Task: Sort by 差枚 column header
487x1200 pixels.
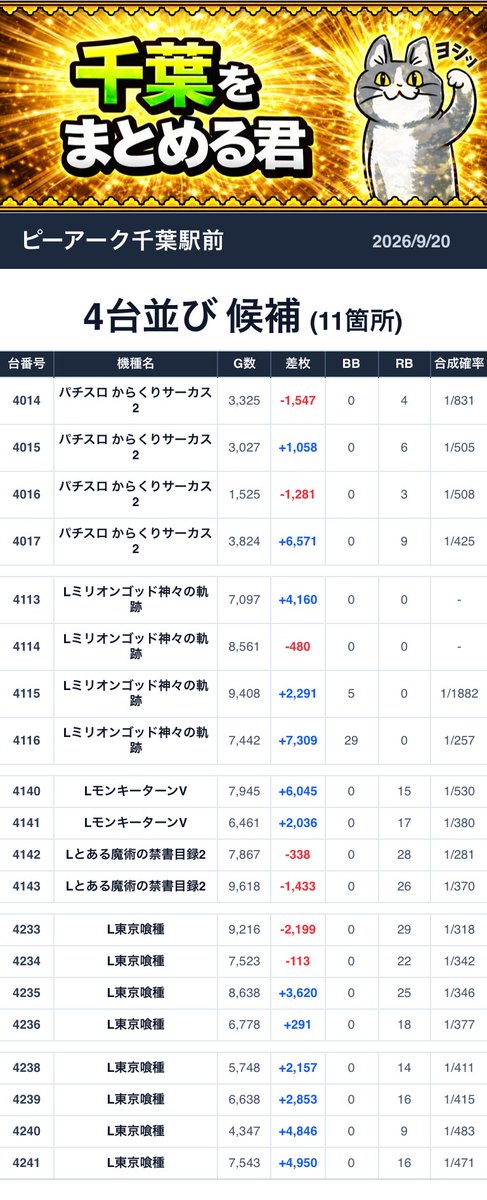Action: (298, 364)
